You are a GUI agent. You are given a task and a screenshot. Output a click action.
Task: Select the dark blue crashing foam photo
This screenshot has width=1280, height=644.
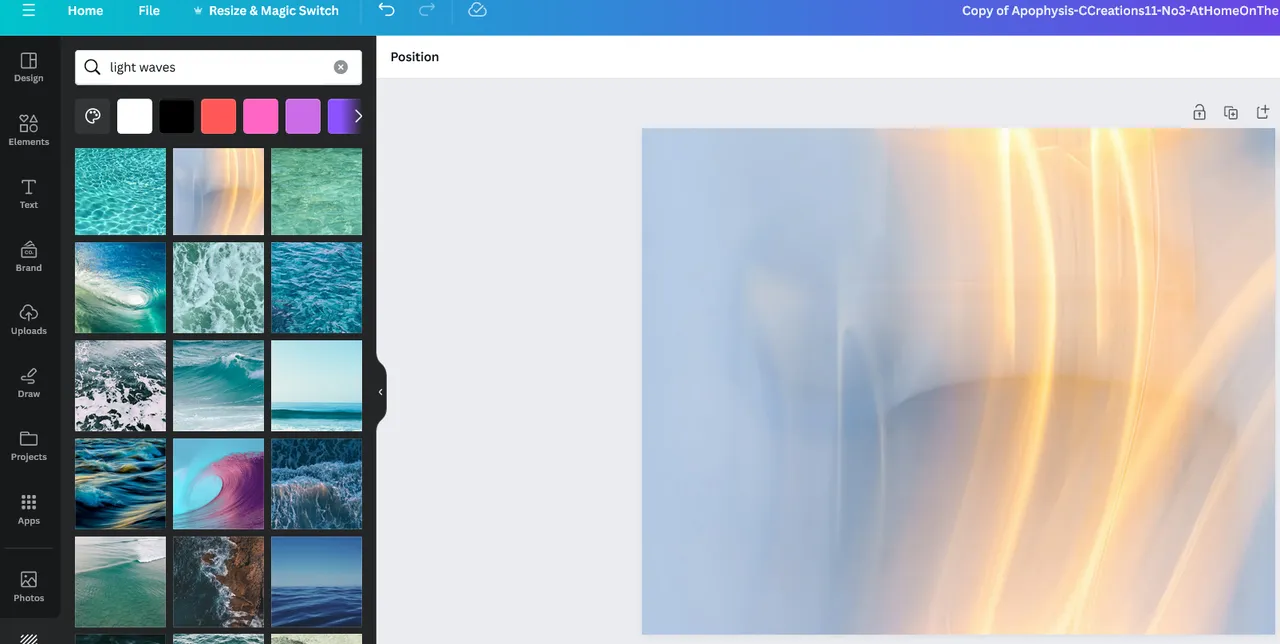(x=317, y=484)
